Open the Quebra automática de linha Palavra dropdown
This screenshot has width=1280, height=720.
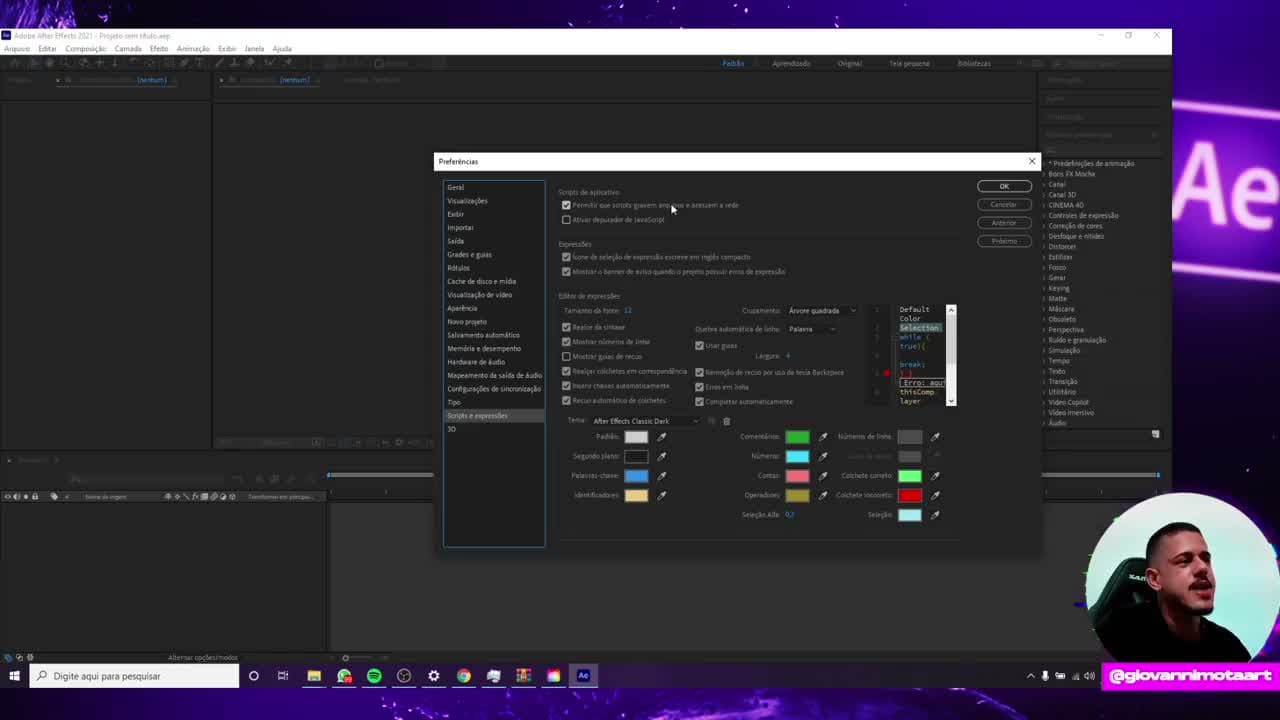tap(812, 329)
